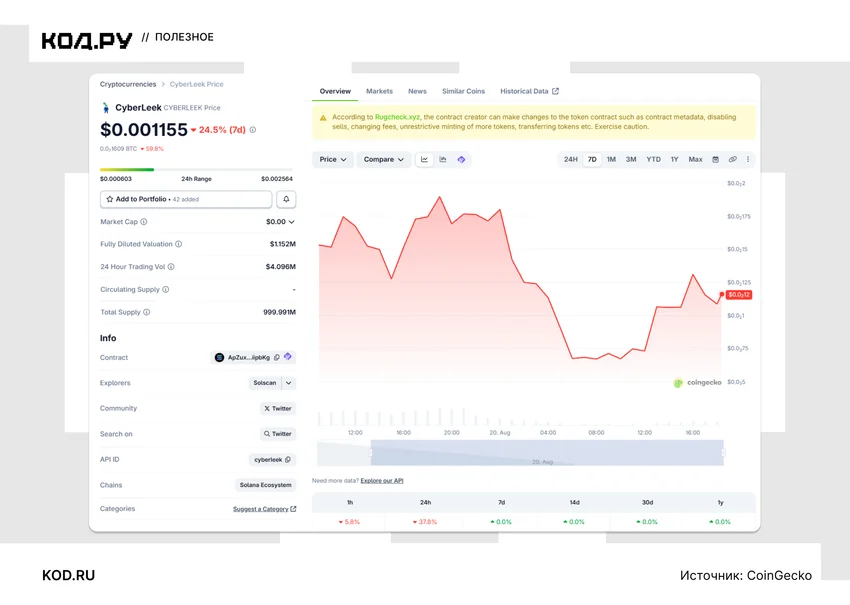Switch to the Similar Coins tab

(463, 91)
